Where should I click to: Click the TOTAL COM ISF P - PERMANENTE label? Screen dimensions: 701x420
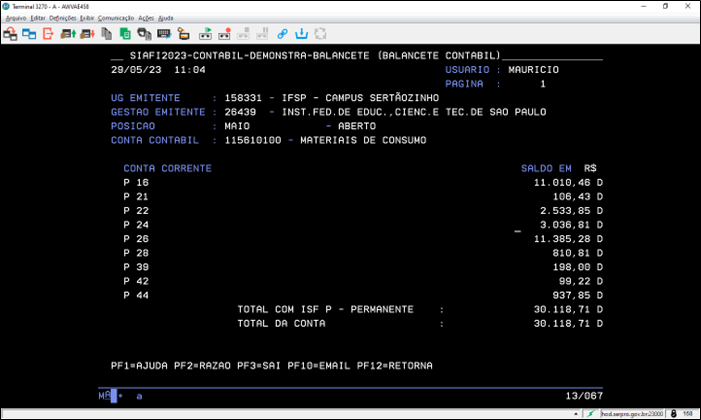click(x=325, y=310)
